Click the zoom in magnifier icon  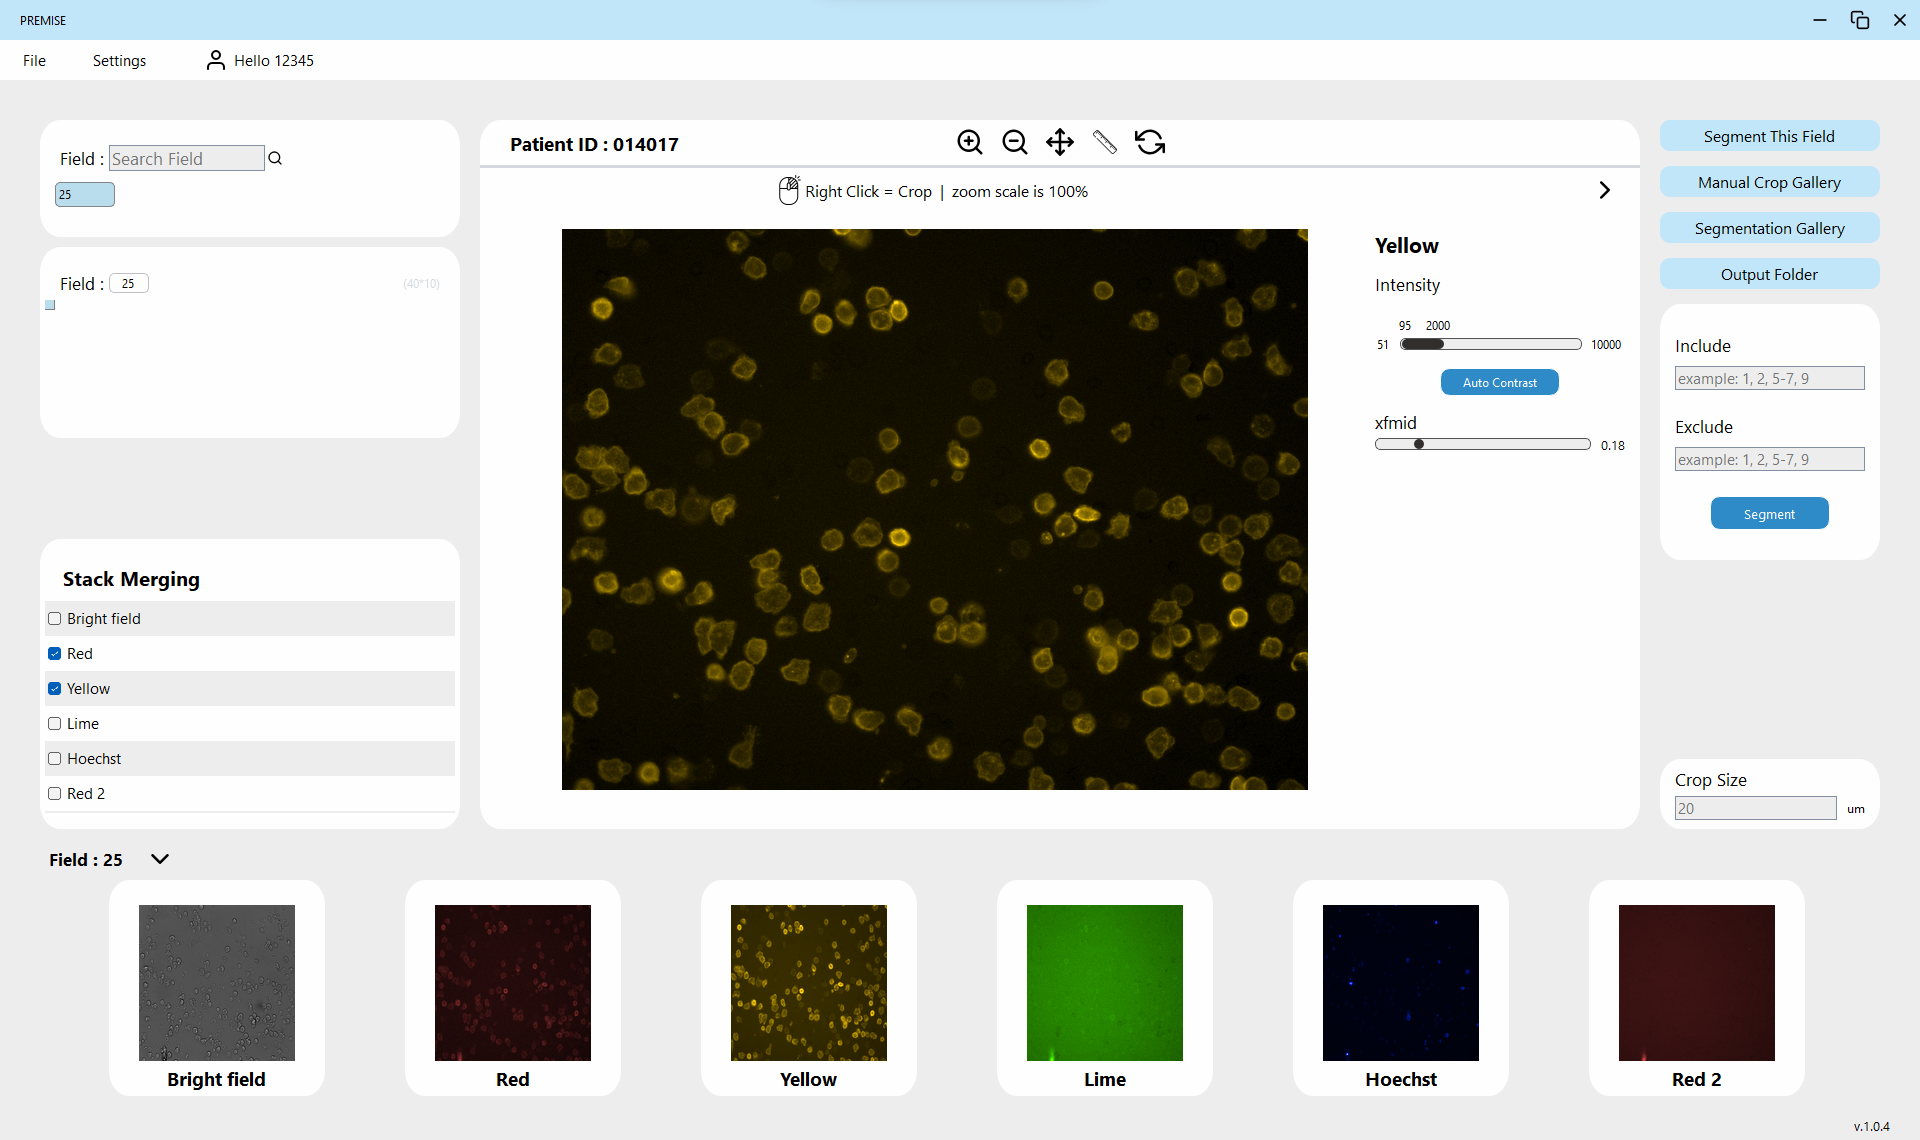tap(969, 142)
